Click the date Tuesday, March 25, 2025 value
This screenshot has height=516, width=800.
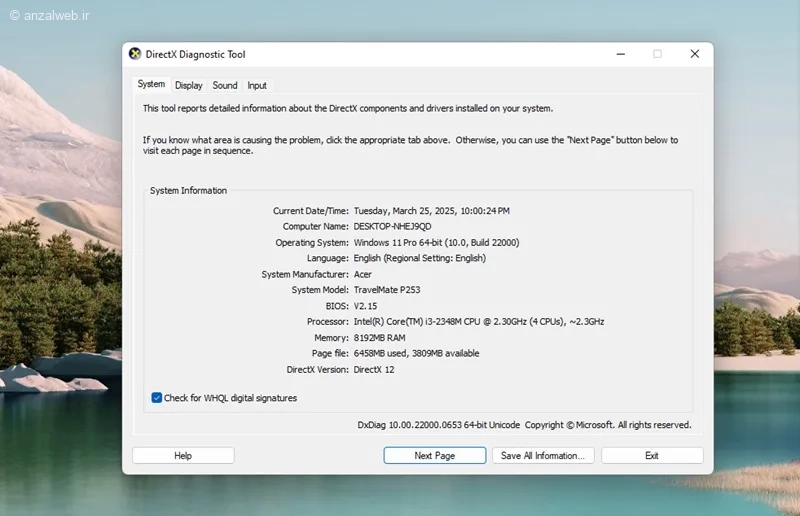coord(432,211)
